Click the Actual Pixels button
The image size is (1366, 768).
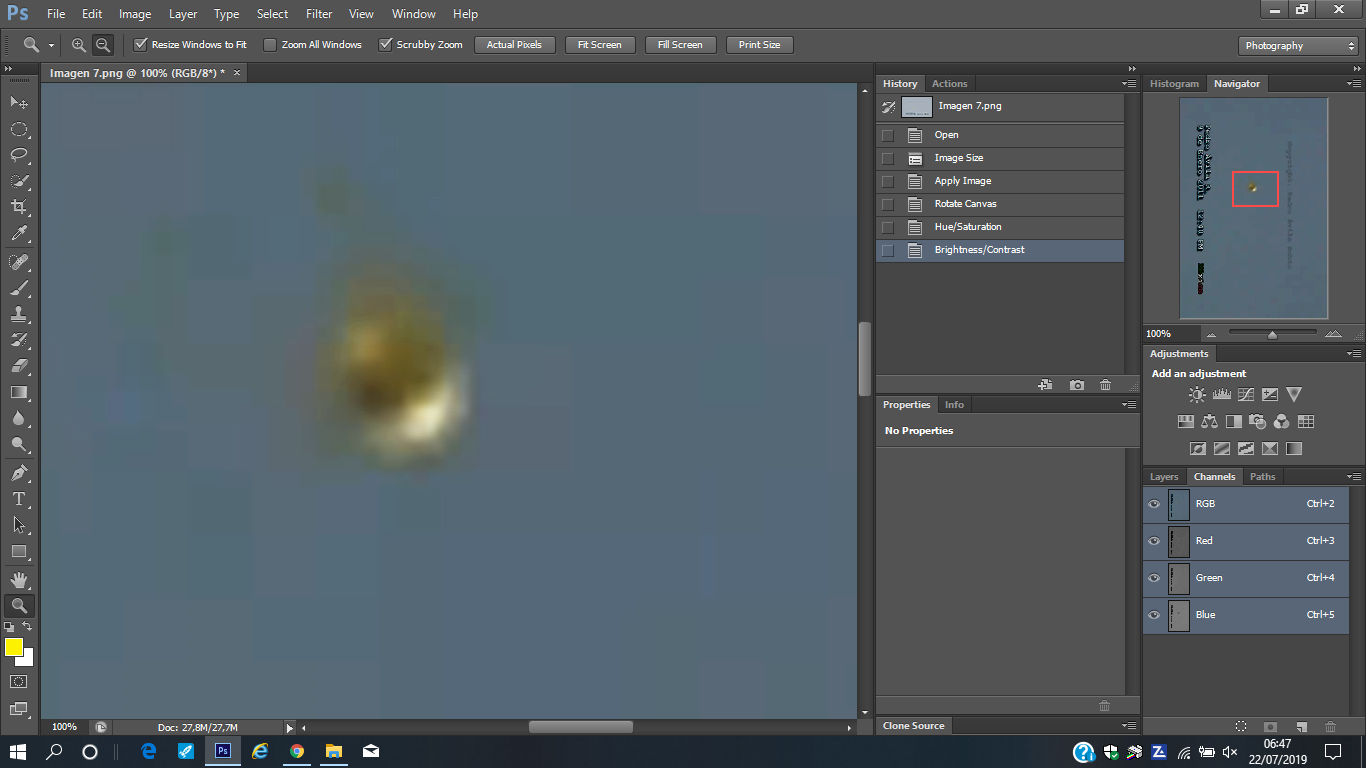click(x=514, y=45)
